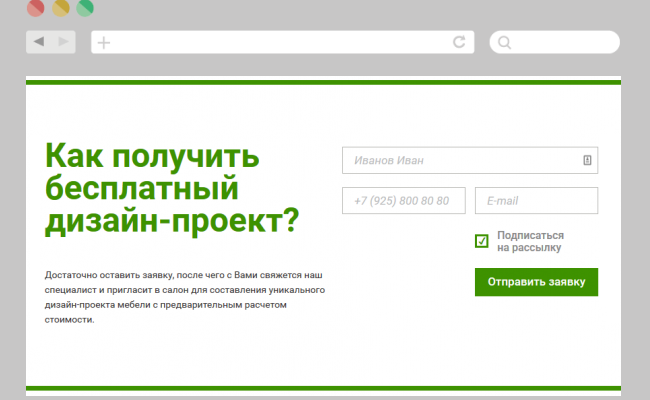This screenshot has width=650, height=400.
Task: Click the contact card icon in the name field
Action: pos(587,160)
